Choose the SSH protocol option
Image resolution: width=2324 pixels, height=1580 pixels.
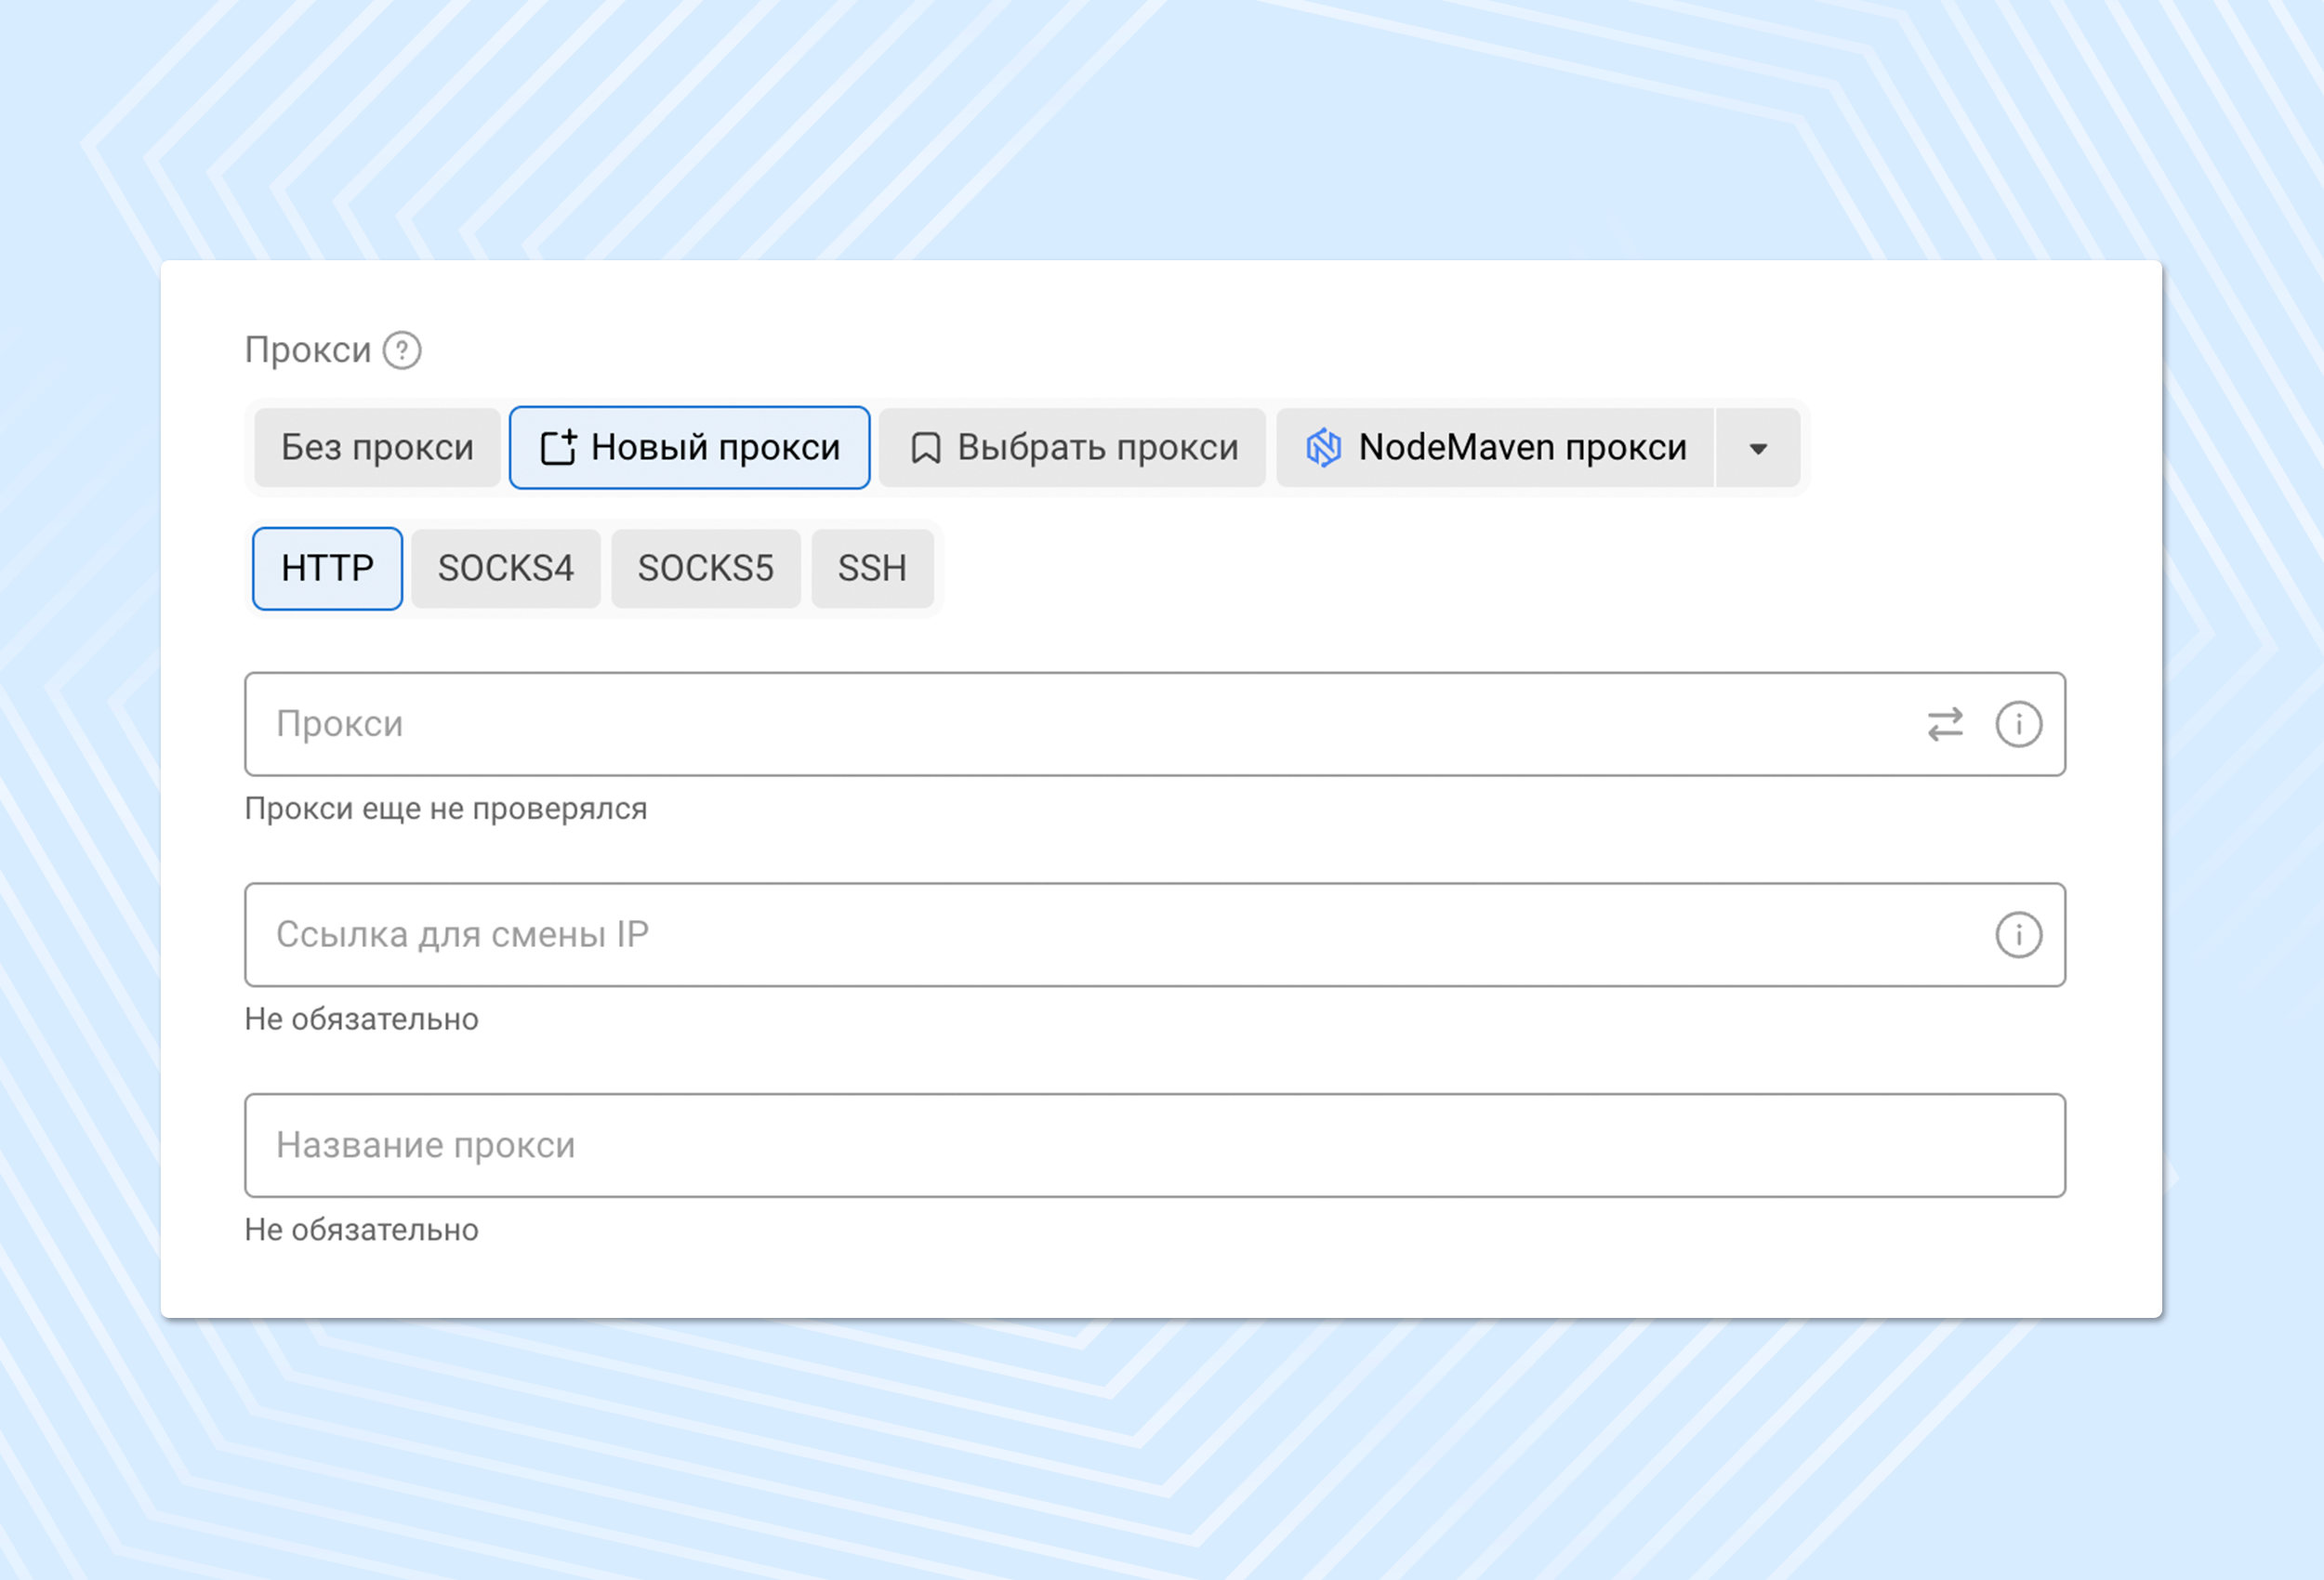872,568
